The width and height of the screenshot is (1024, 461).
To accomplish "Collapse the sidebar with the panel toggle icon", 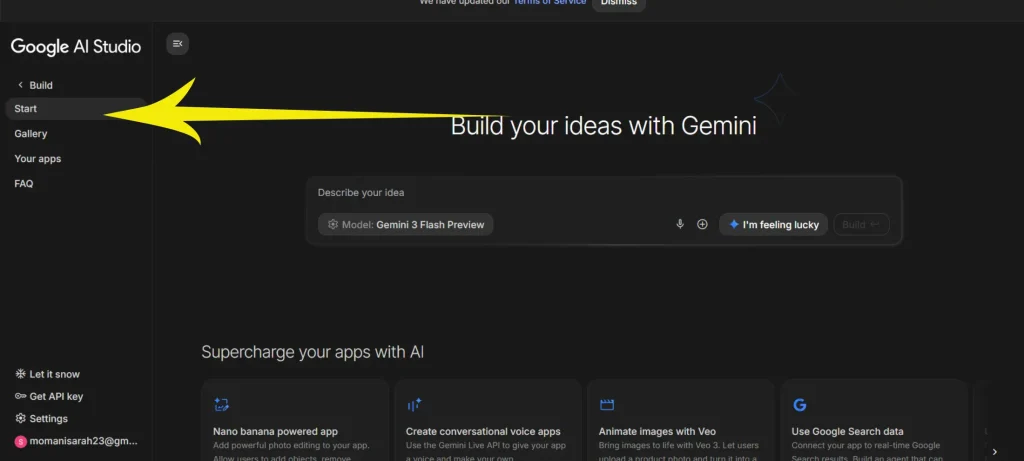I will (x=177, y=44).
